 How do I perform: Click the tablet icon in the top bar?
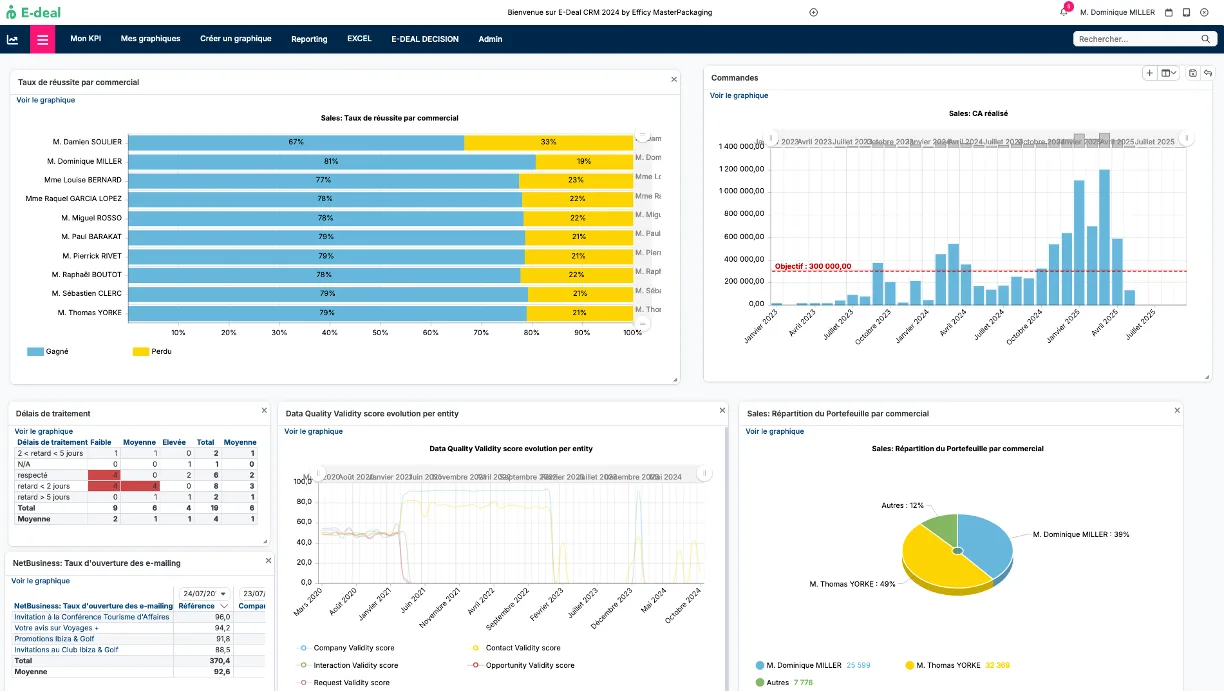click(x=1186, y=12)
